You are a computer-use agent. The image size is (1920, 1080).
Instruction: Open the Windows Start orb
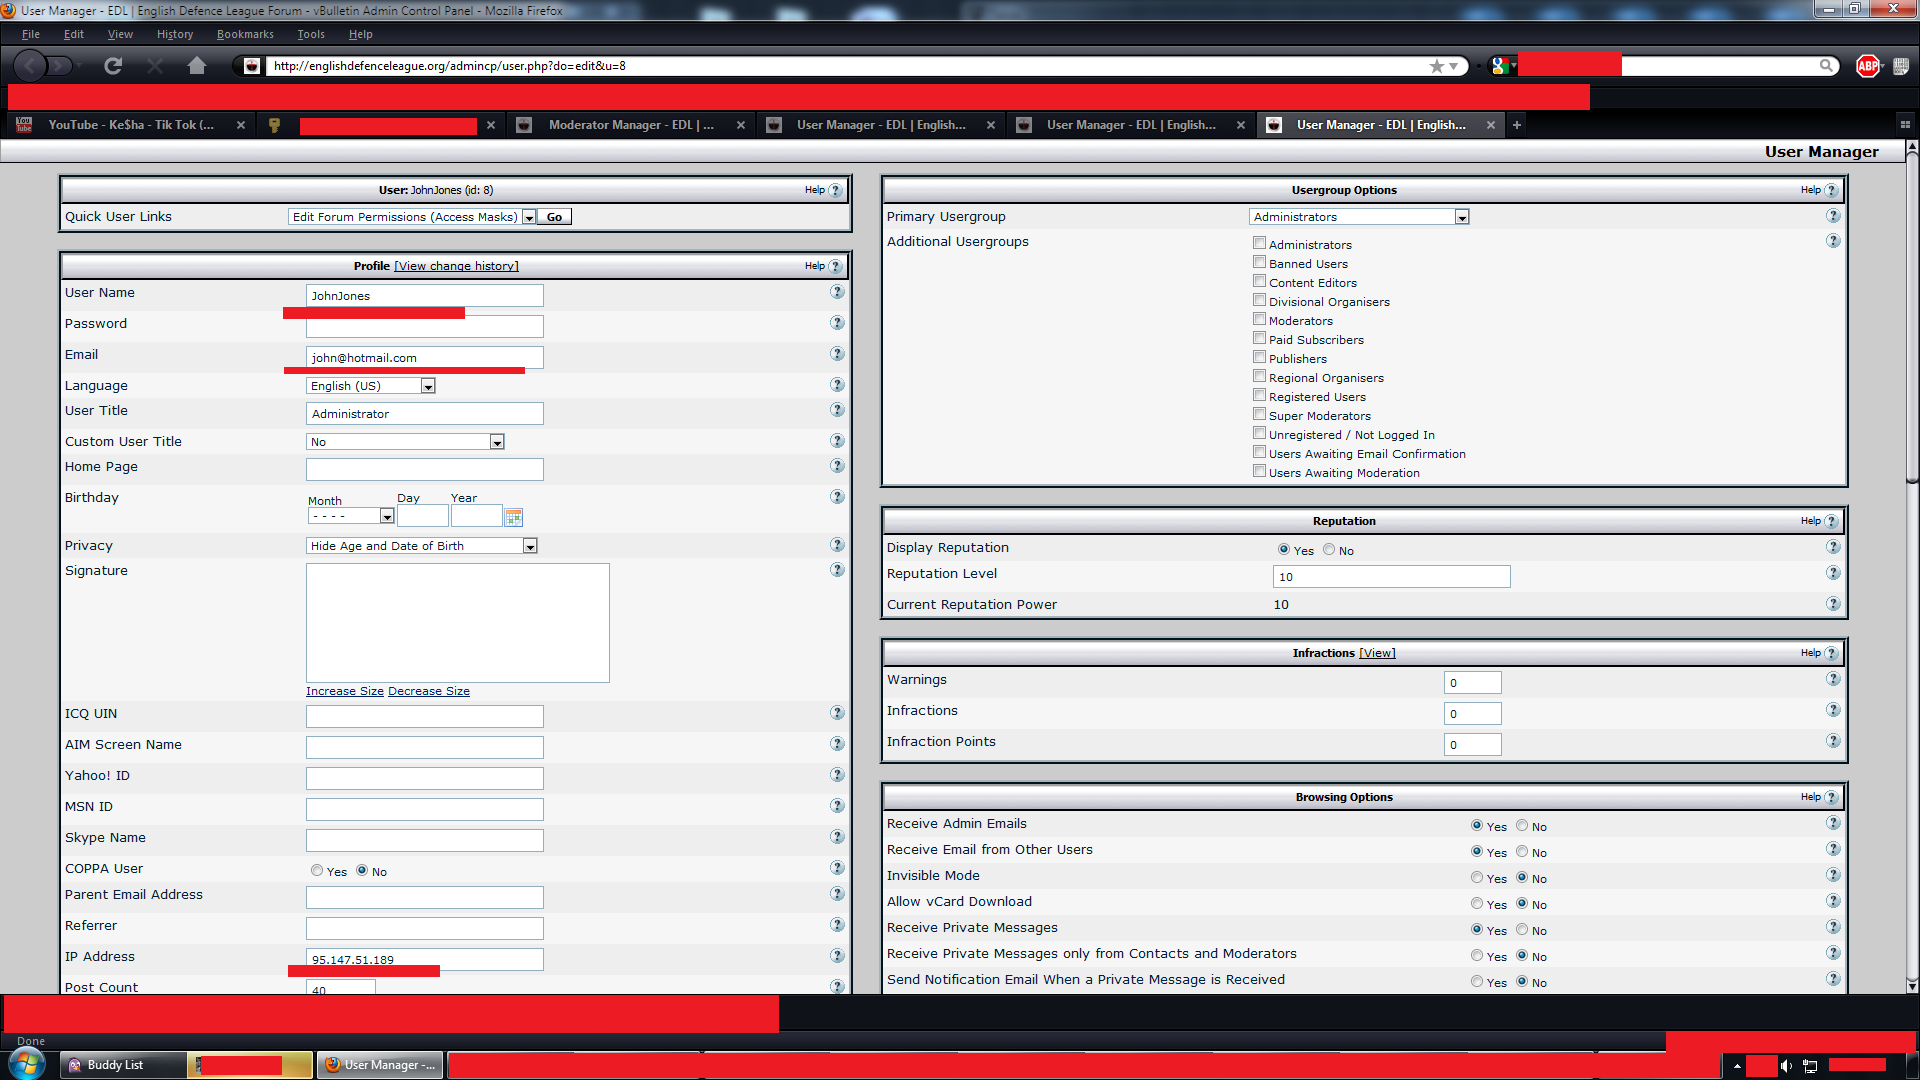(26, 1064)
